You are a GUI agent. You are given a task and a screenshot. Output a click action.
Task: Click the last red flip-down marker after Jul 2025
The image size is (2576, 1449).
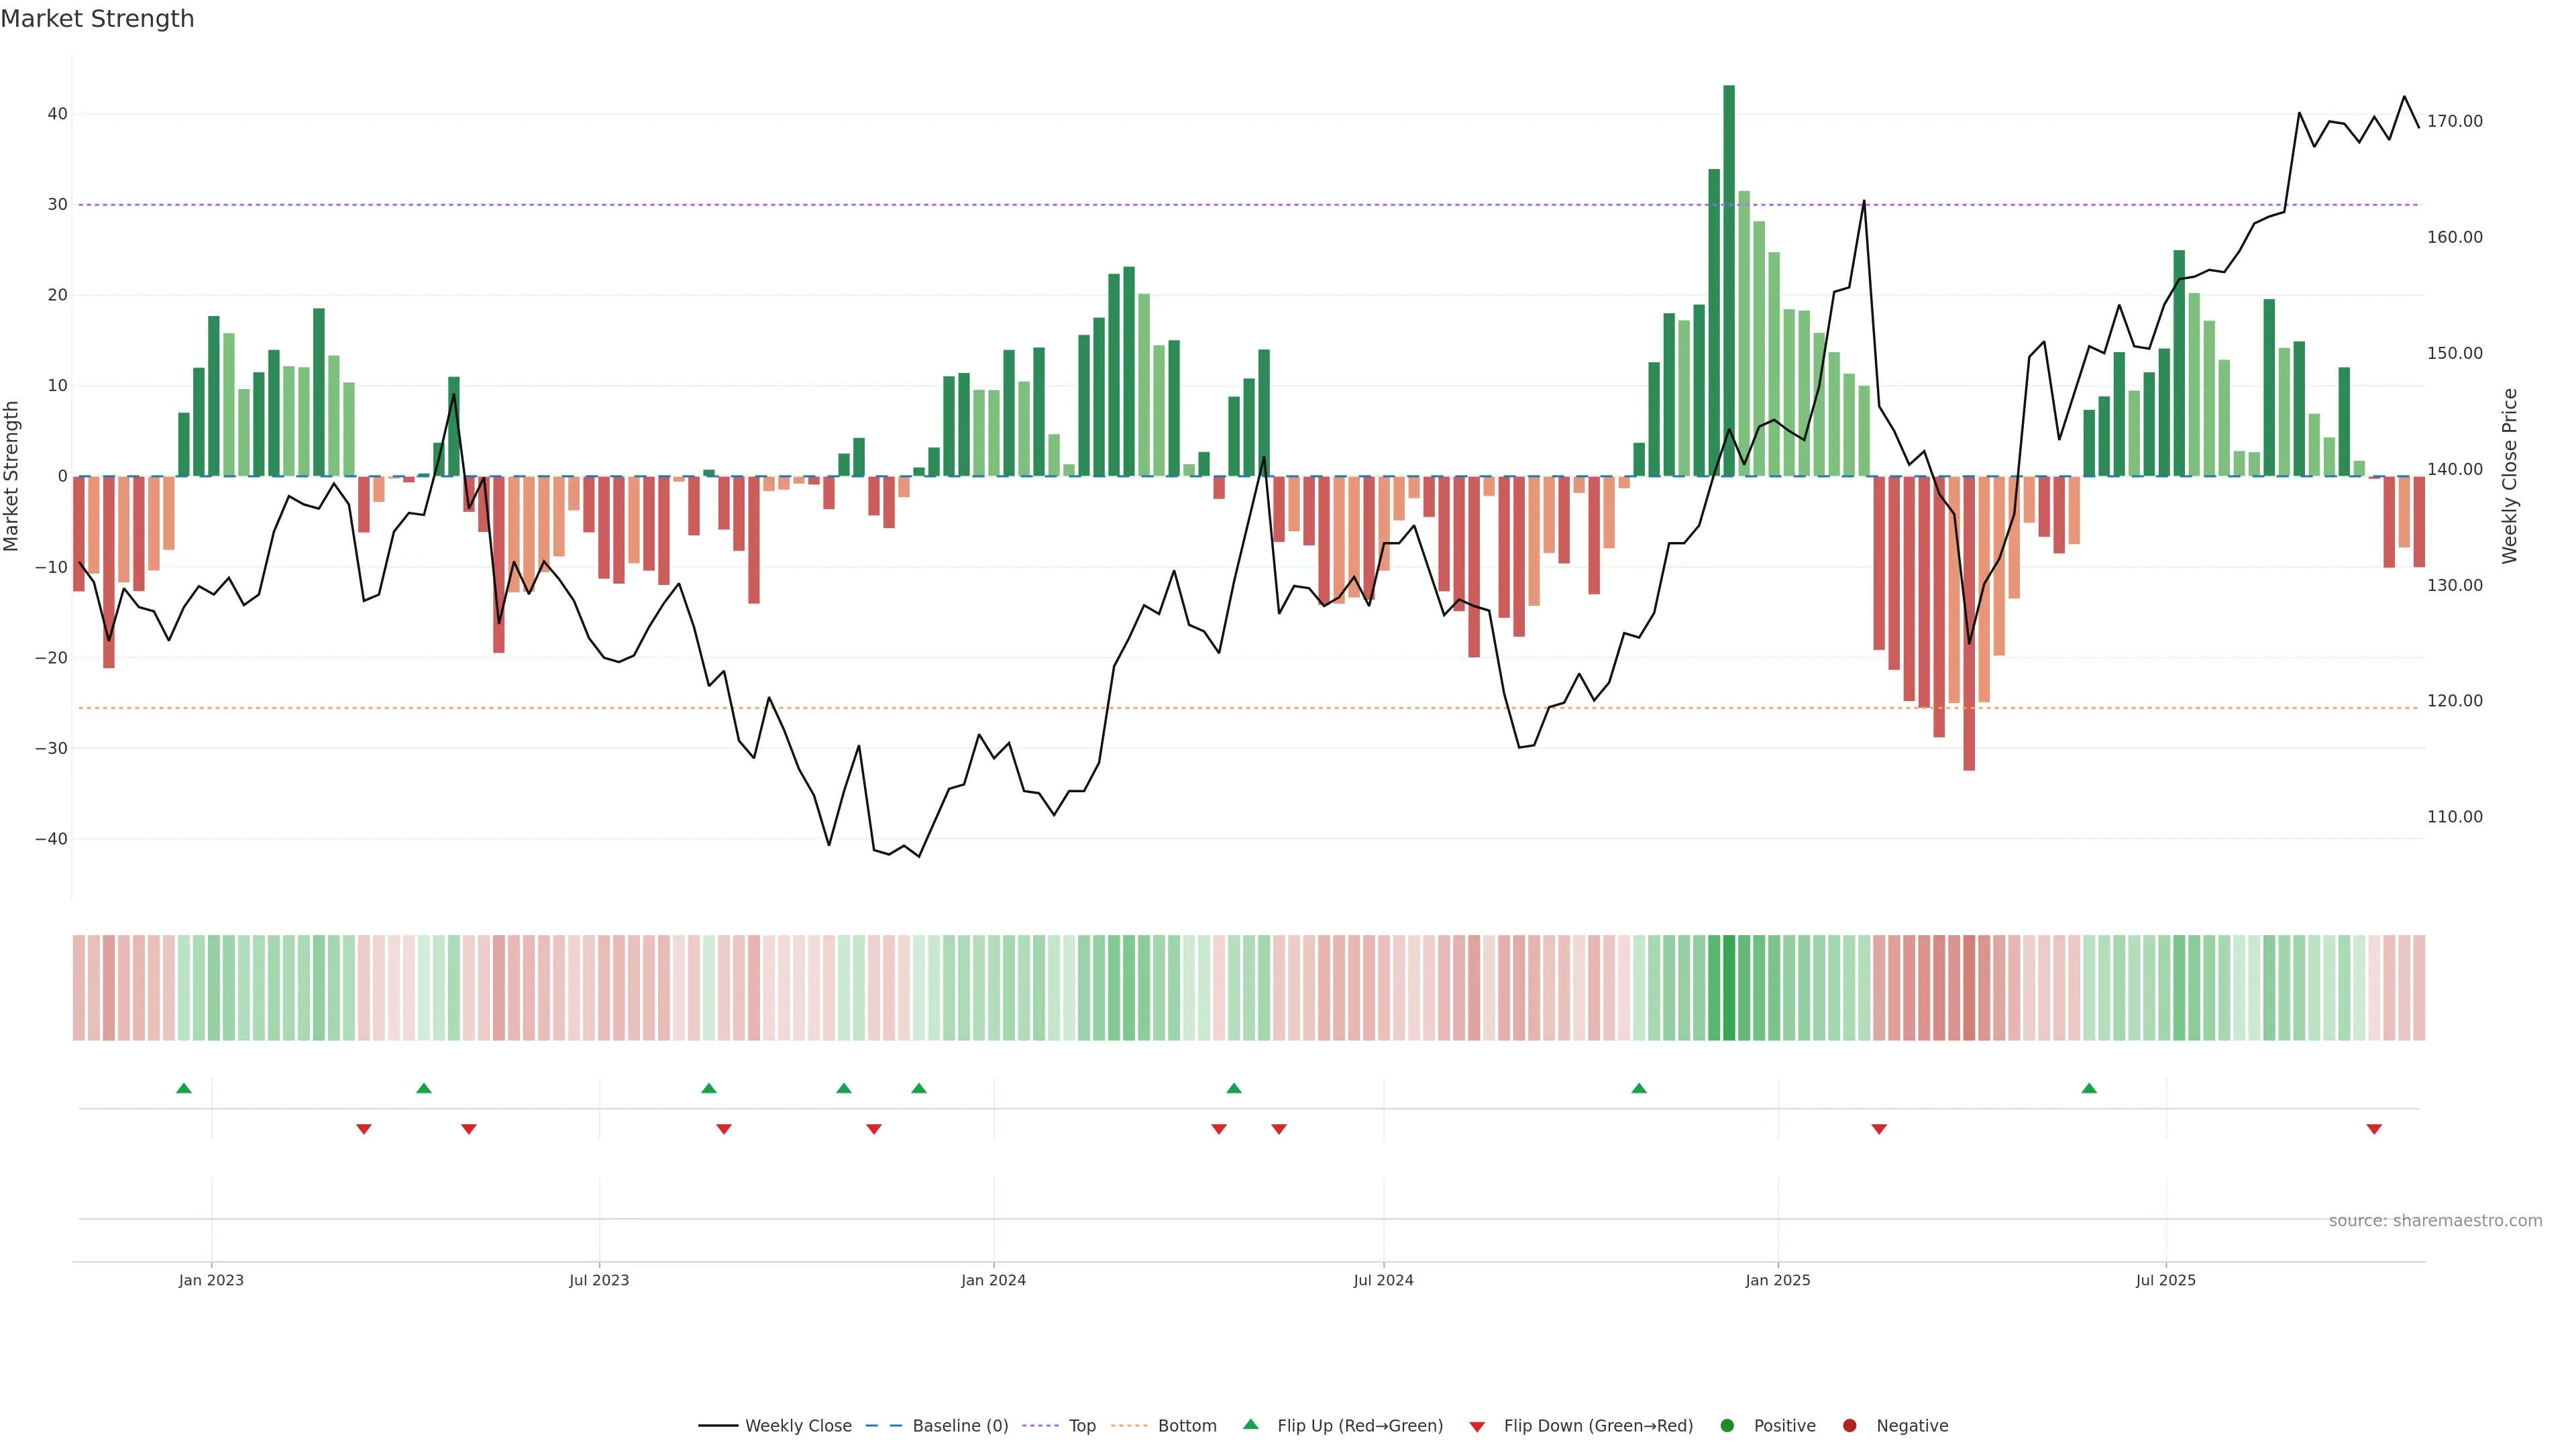click(2374, 1129)
